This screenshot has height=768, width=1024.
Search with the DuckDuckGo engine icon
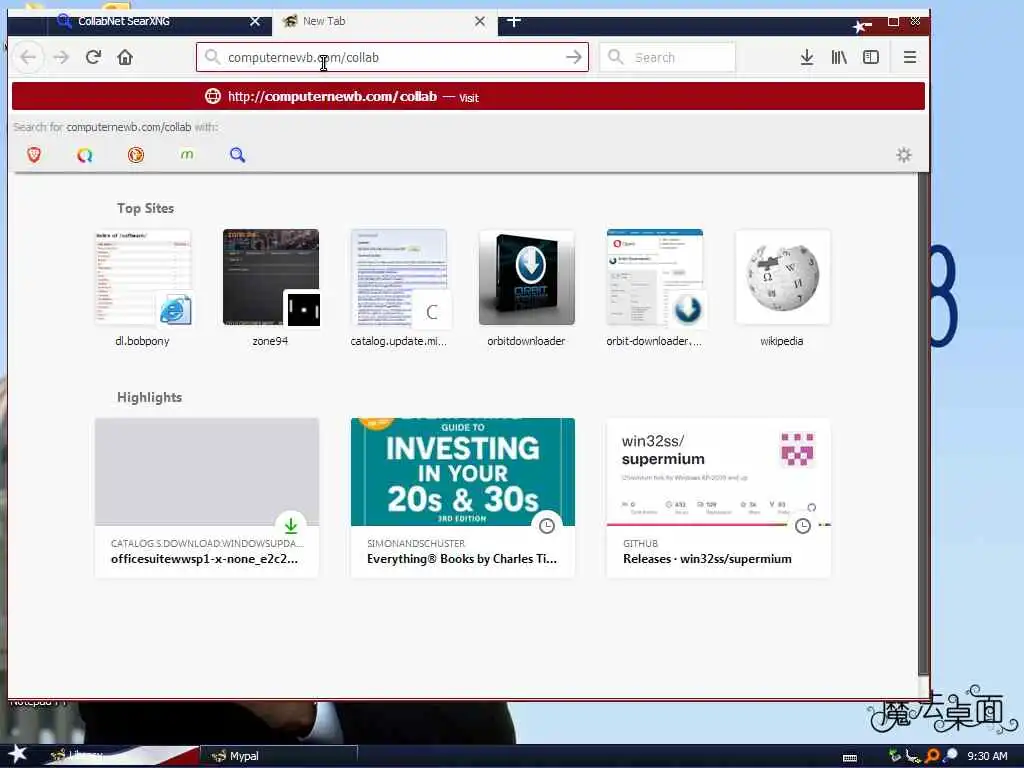pos(136,155)
